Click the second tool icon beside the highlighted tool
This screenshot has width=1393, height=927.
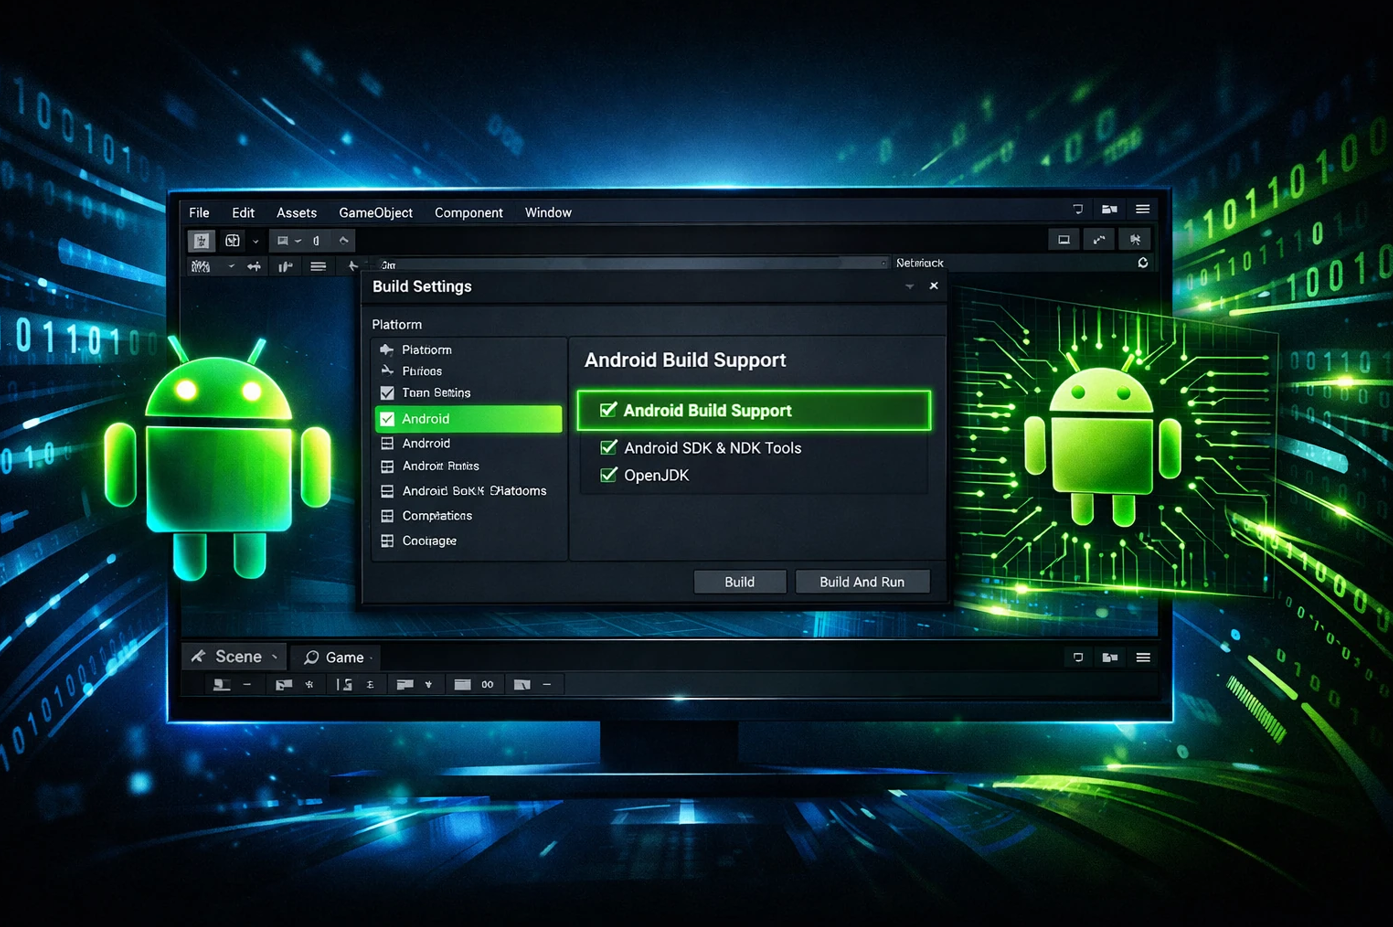point(232,241)
